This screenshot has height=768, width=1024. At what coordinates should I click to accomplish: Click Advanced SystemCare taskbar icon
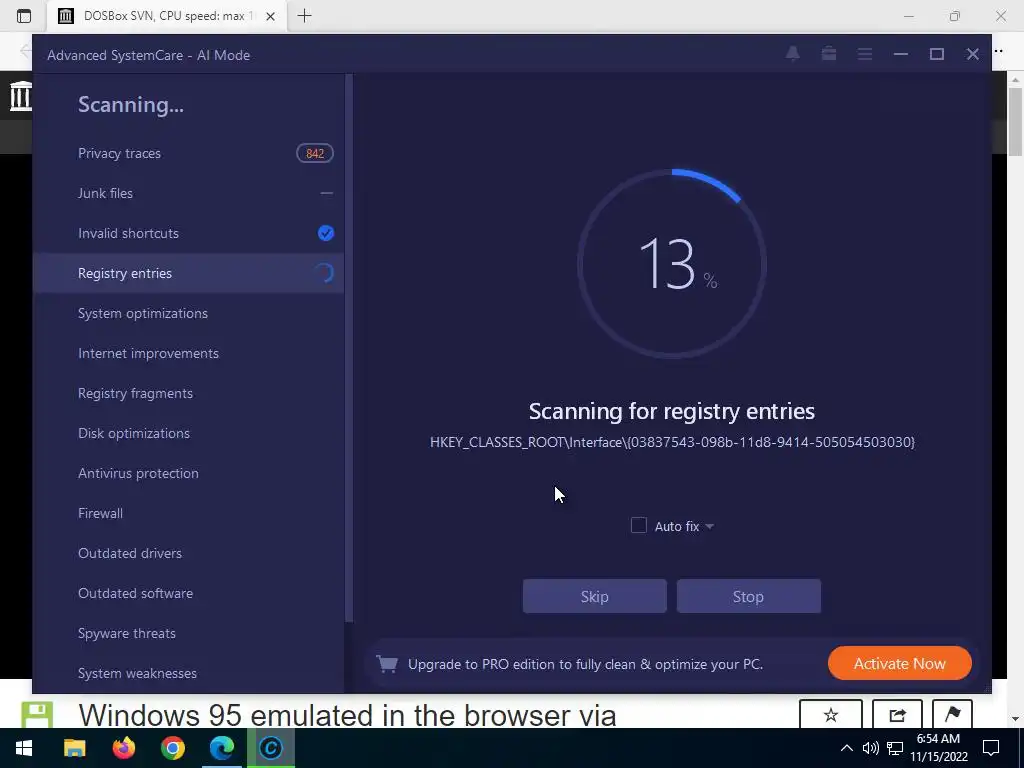[270, 748]
